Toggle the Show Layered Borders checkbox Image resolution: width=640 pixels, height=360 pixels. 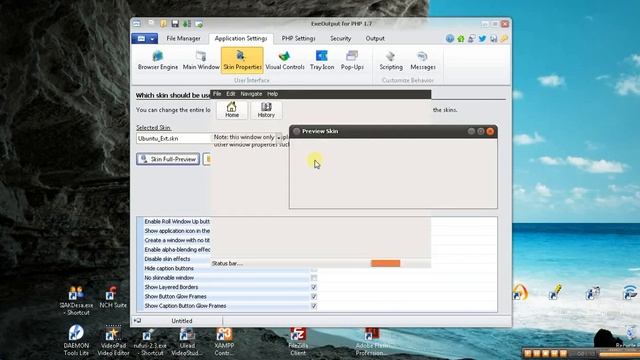click(x=313, y=287)
